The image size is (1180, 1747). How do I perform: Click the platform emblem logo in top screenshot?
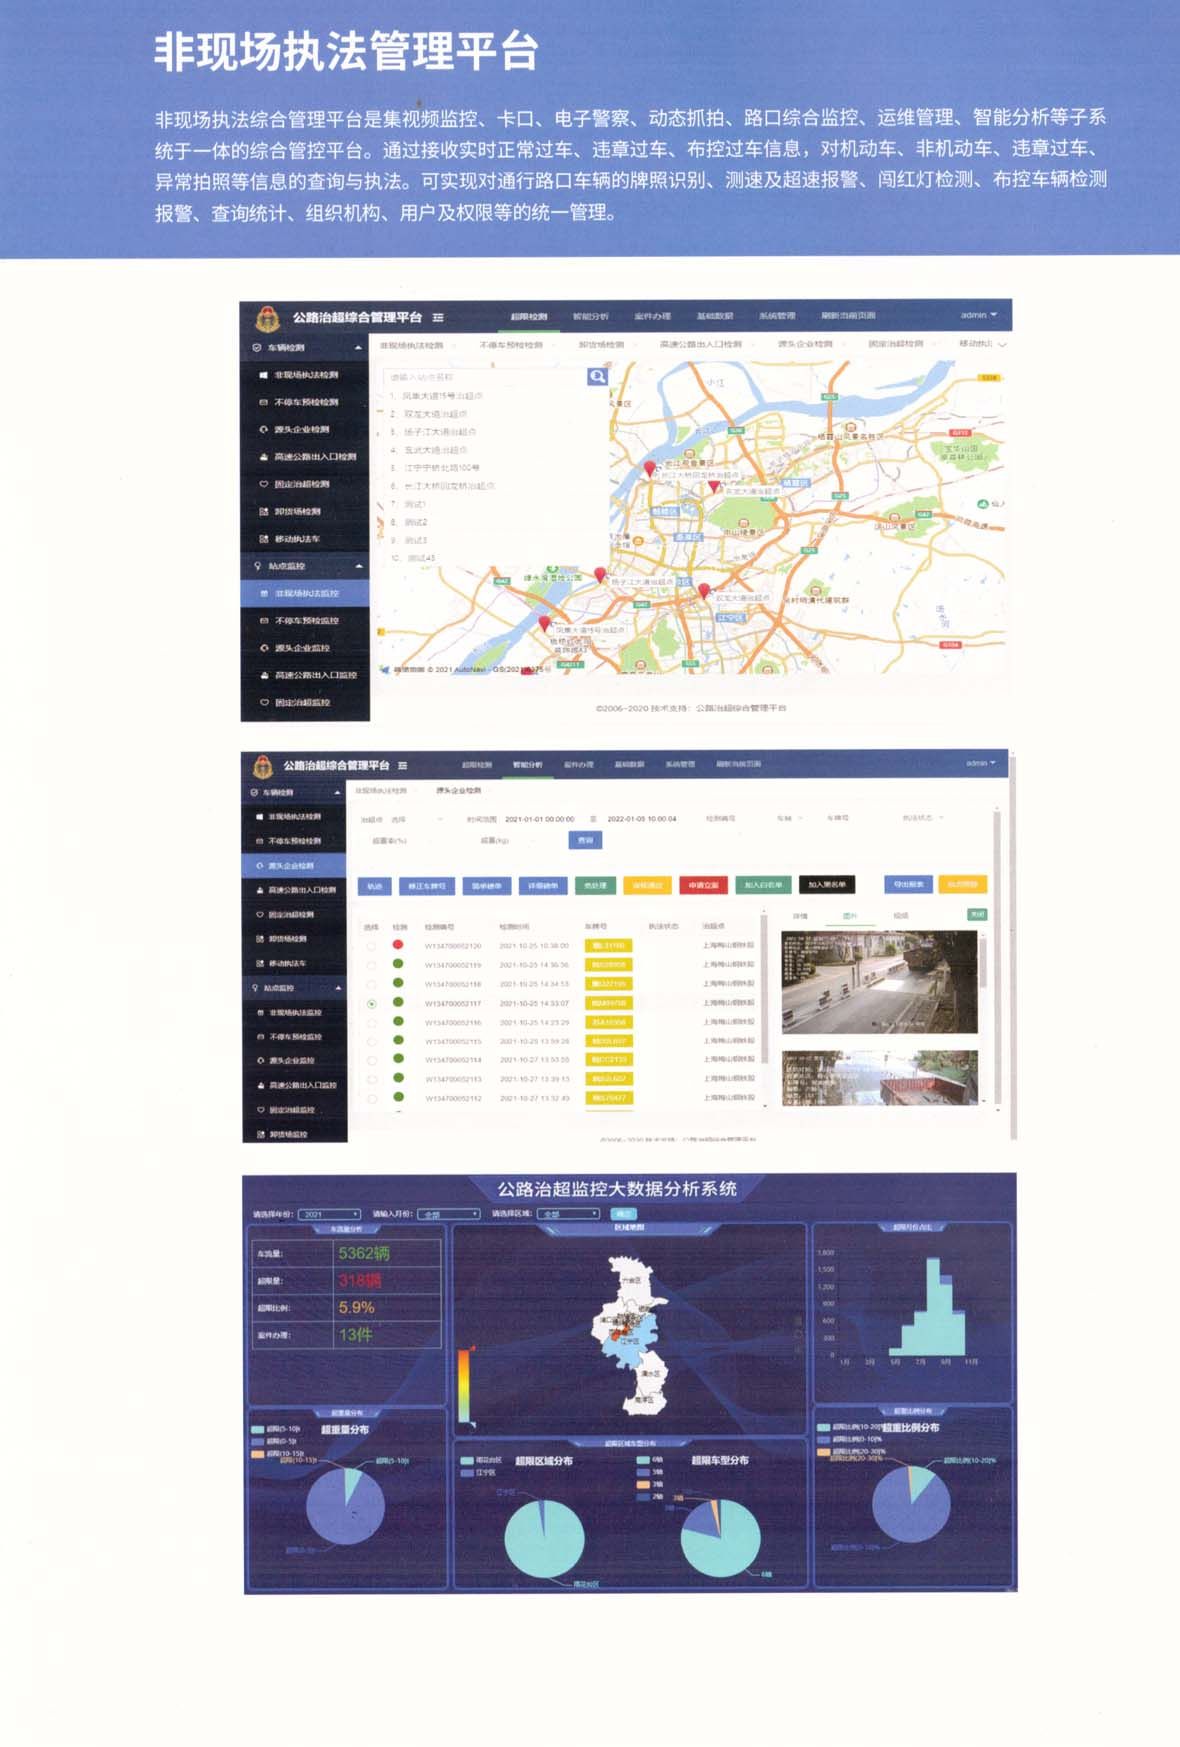(x=266, y=318)
